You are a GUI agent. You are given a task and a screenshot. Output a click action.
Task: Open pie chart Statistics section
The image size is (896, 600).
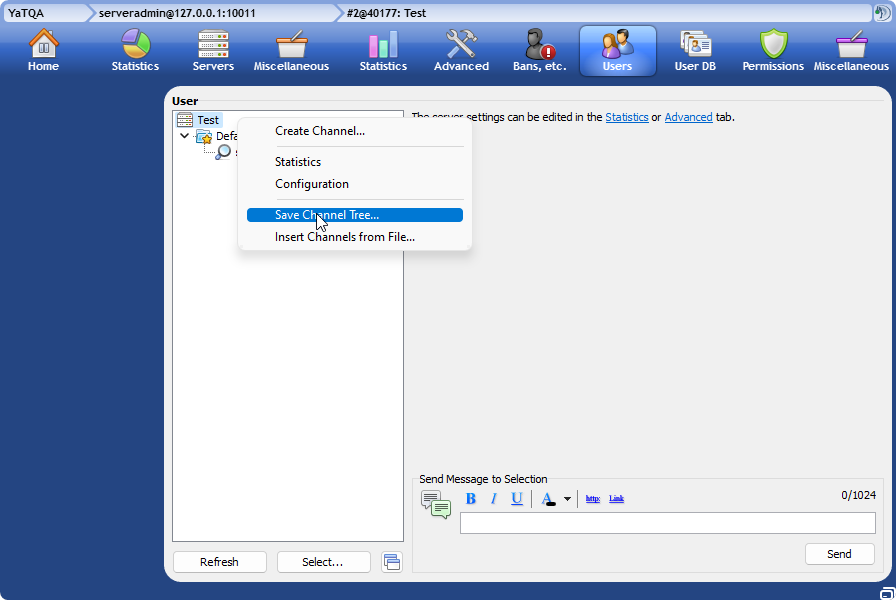coord(135,50)
